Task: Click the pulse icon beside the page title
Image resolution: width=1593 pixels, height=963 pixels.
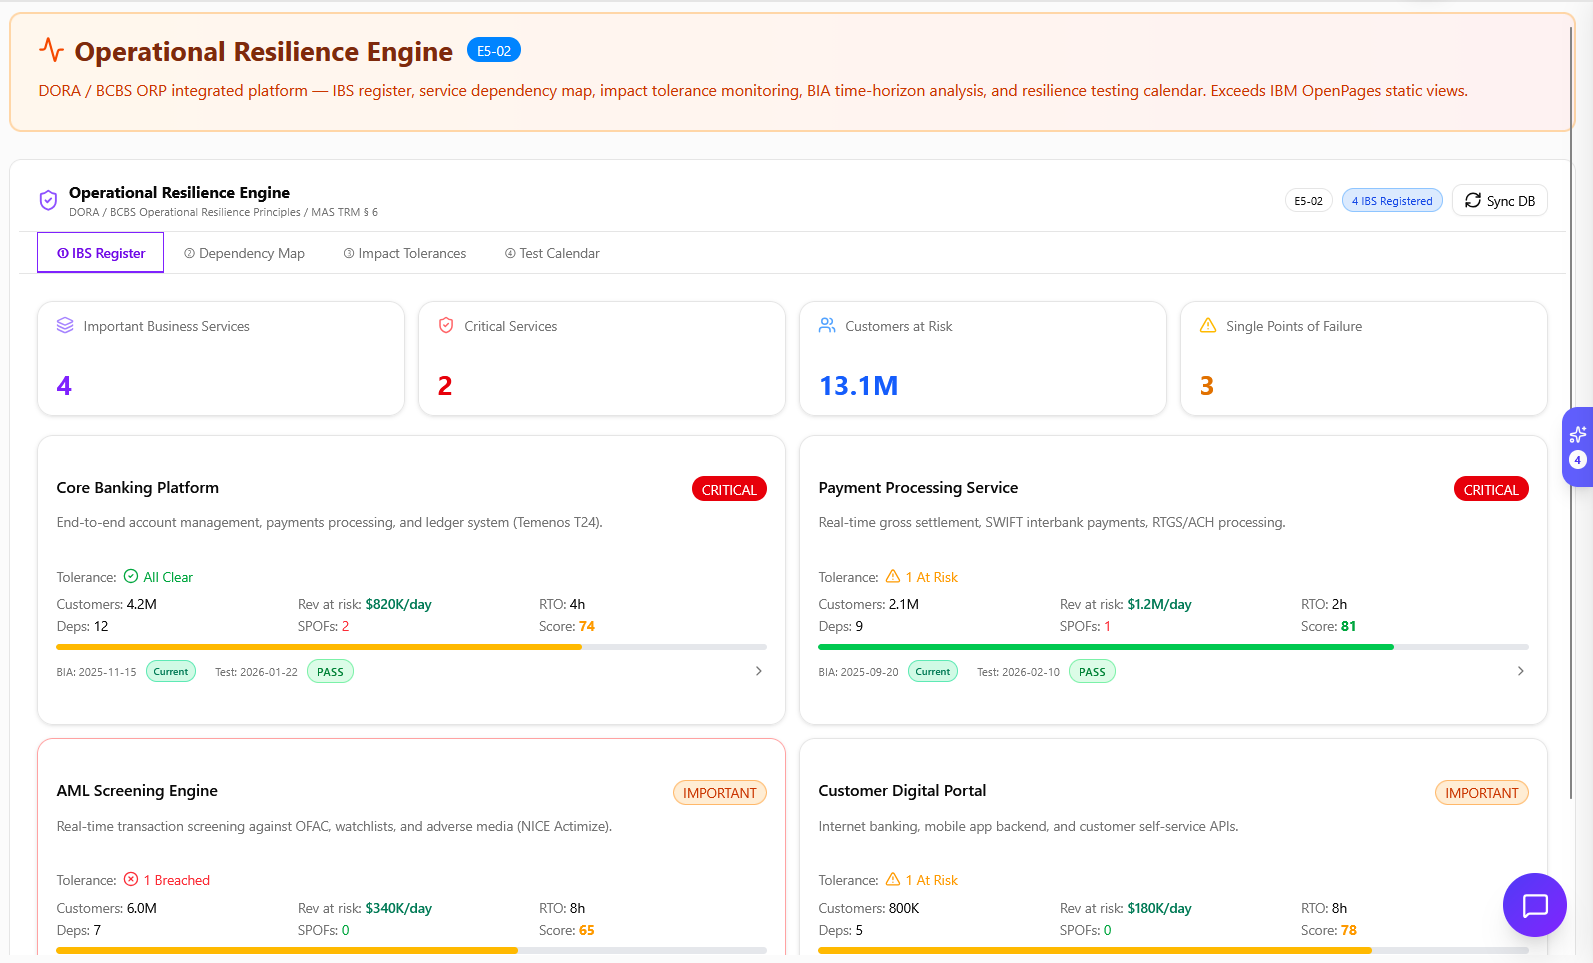Action: [51, 50]
